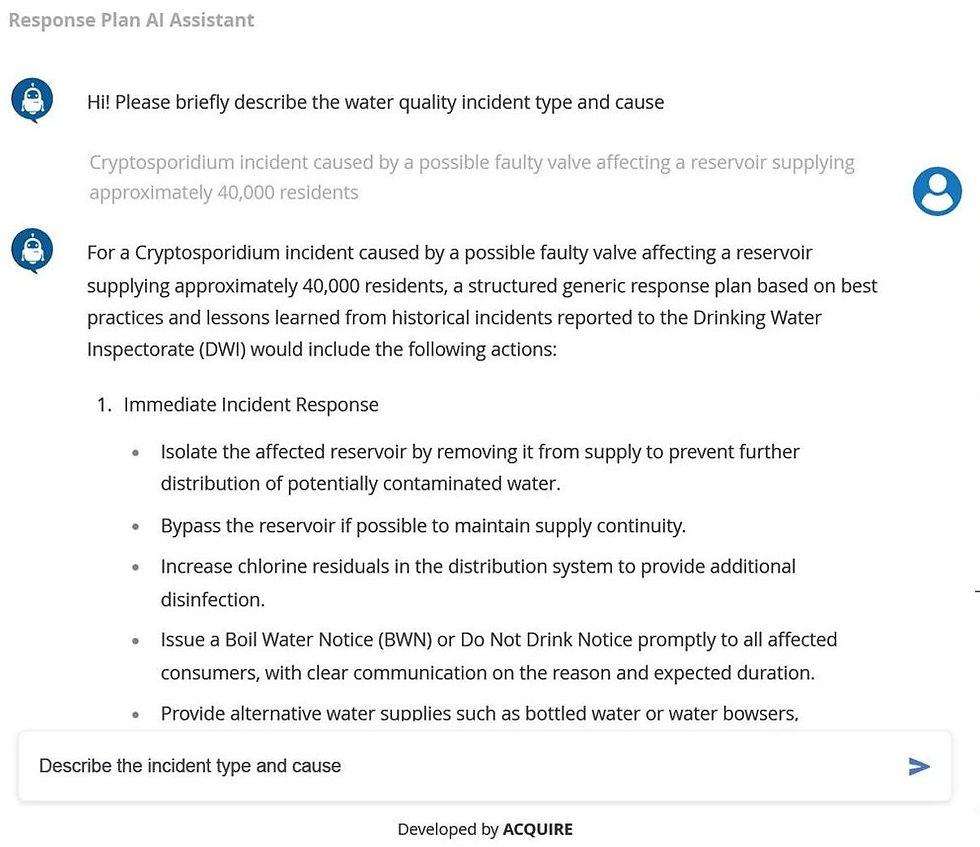The image size is (980, 847).
Task: Click the "Response Plan AI Assistant" title
Action: pyautogui.click(x=131, y=20)
